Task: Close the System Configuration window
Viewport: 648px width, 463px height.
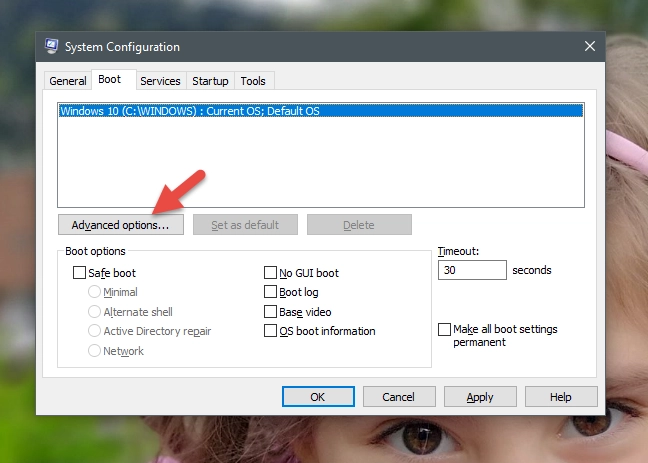Action: [590, 46]
